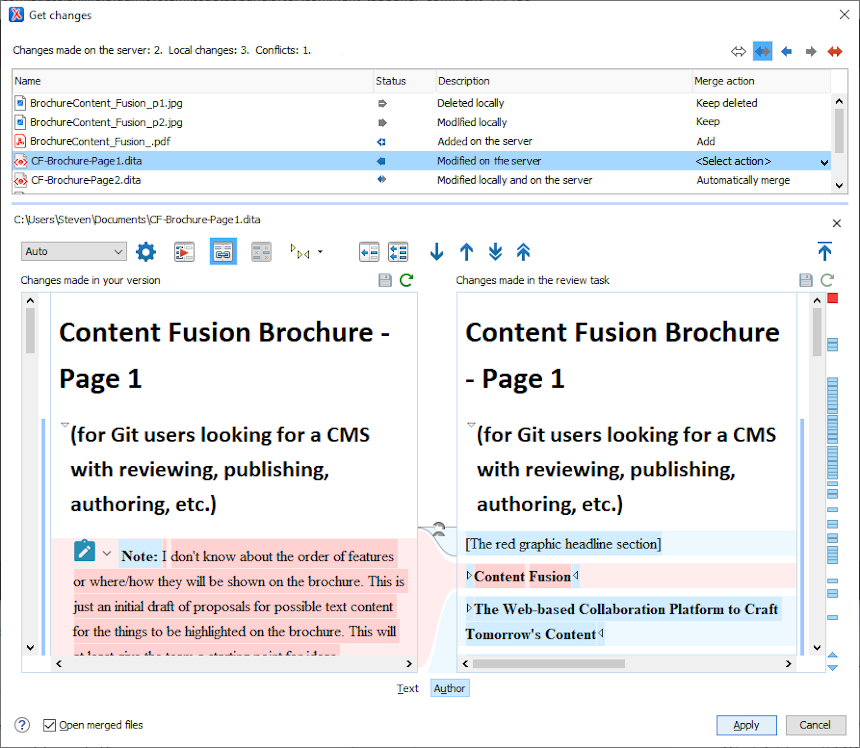Toggle the highlighted synchronized scrolling button
860x748 pixels.
click(223, 252)
